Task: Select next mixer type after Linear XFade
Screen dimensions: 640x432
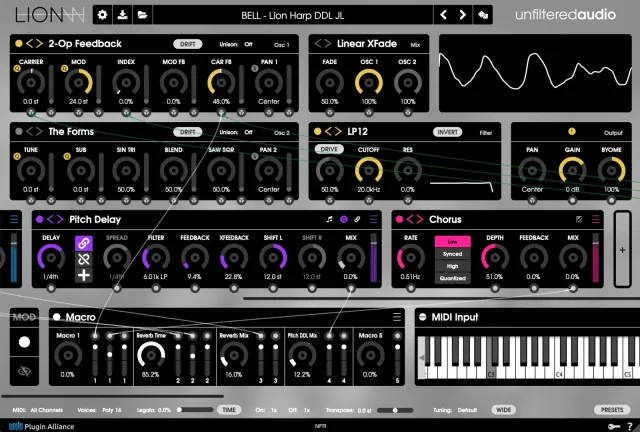Action: [328, 44]
